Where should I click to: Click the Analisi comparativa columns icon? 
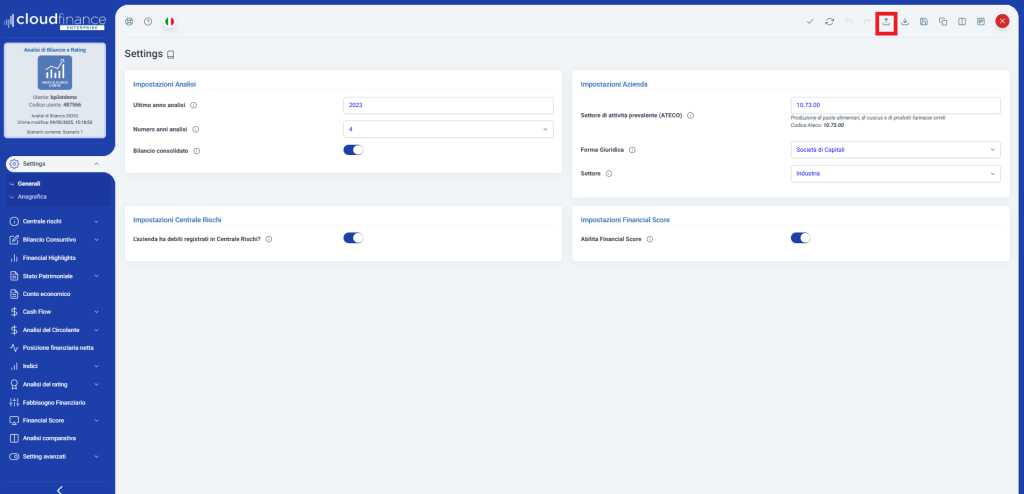(x=14, y=438)
